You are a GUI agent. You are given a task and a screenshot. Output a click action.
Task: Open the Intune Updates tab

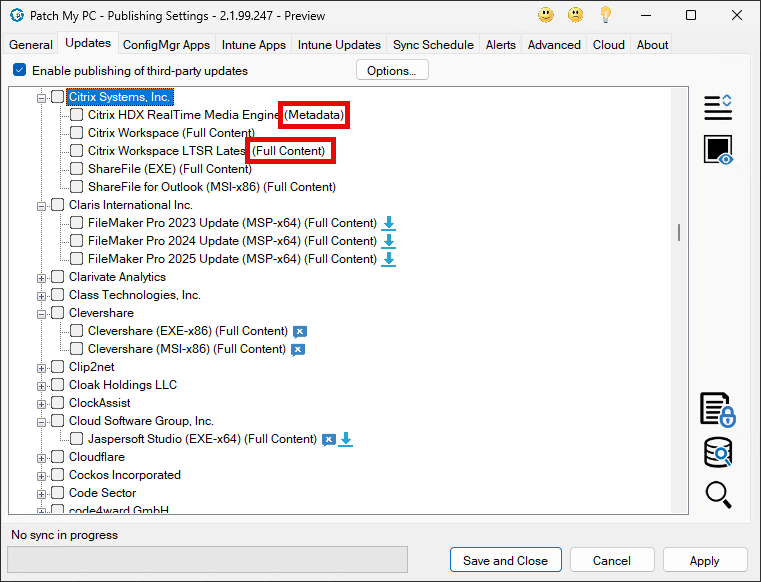tap(339, 45)
